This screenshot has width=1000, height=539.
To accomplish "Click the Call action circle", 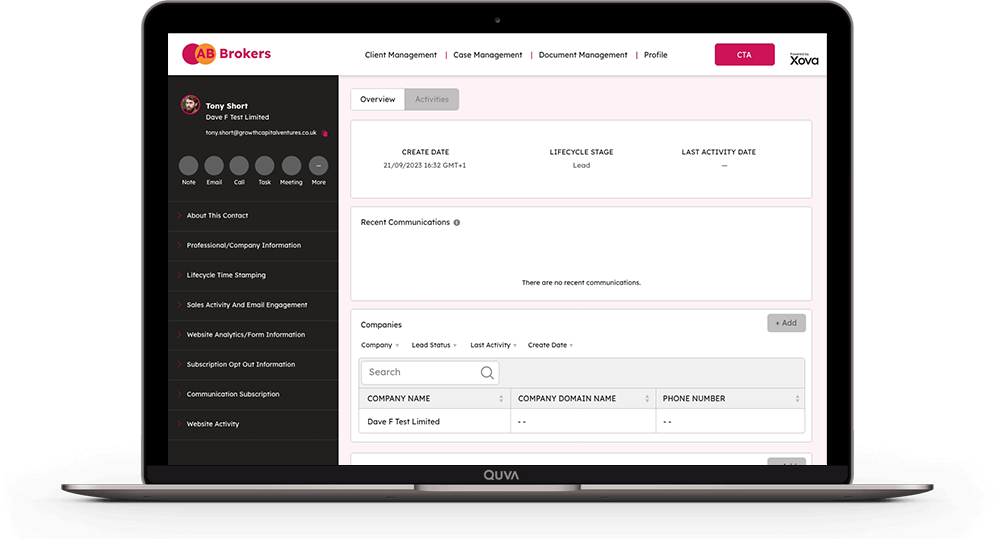I will coord(239,166).
